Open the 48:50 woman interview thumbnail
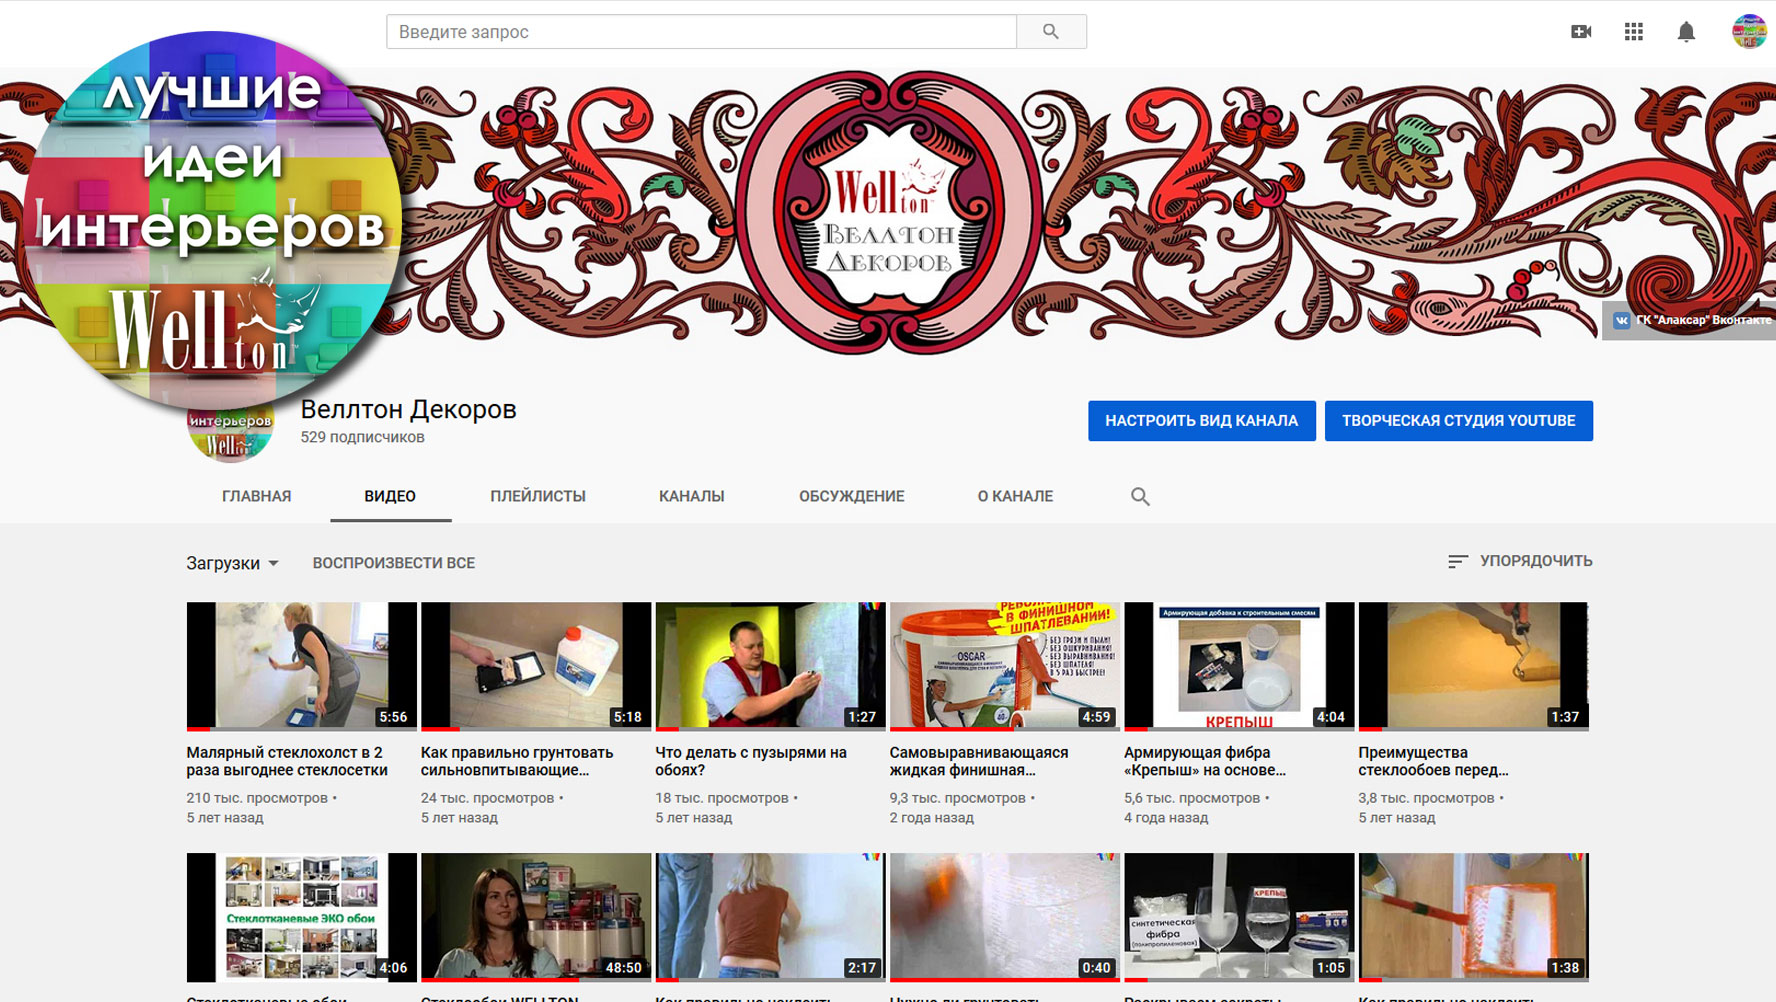 536,917
